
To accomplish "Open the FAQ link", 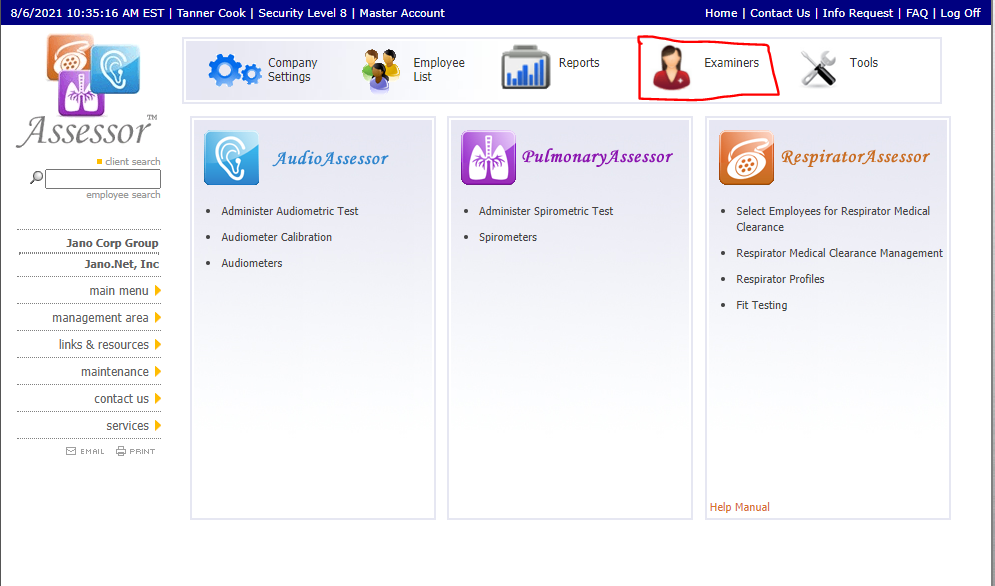I will 916,13.
